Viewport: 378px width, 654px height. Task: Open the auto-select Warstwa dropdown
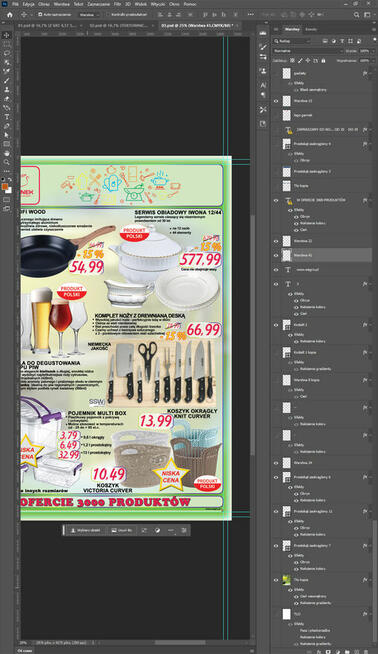90,15
